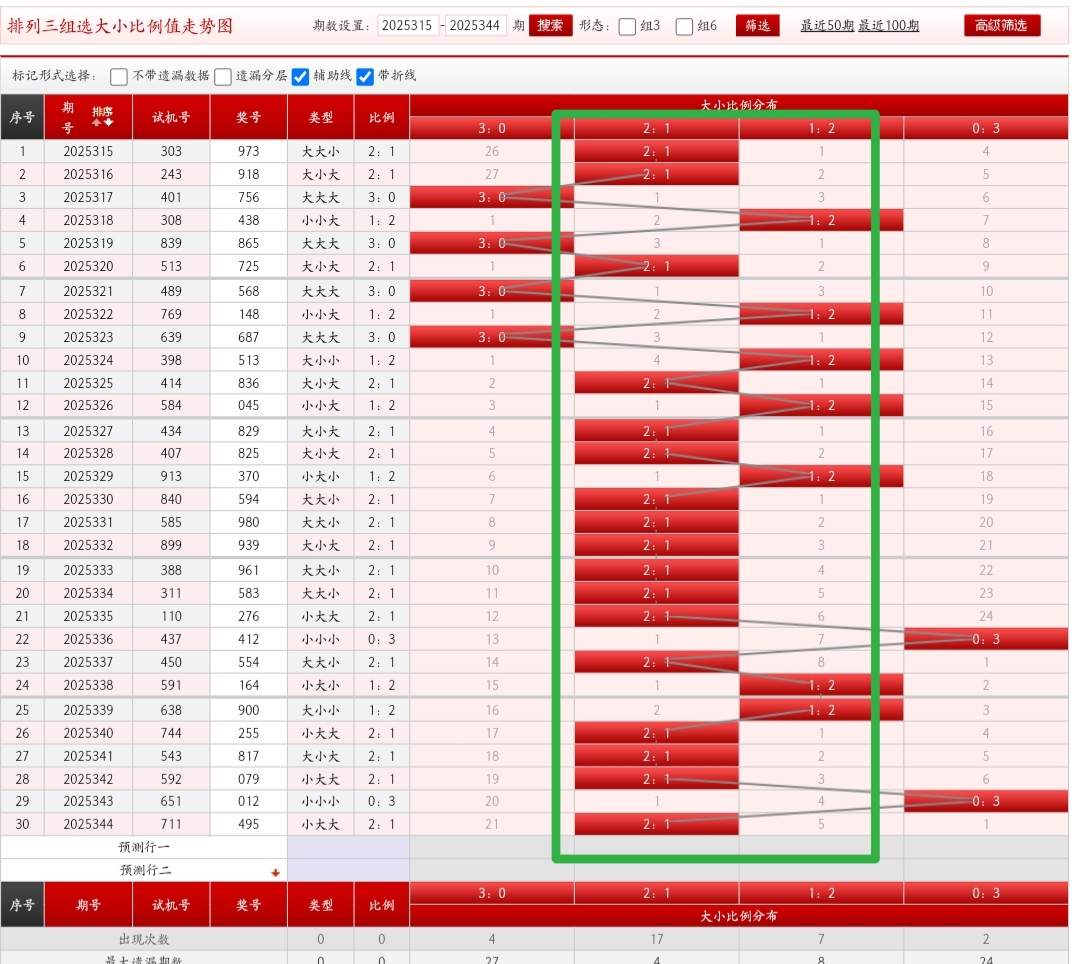Select period 2025315 in the 期号 column

click(88, 151)
